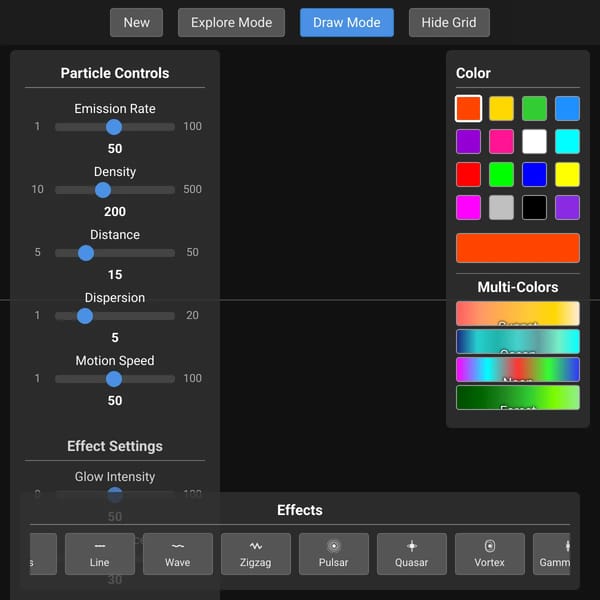Adjust the Distance slider
Image resolution: width=600 pixels, height=600 pixels.
(x=115, y=253)
